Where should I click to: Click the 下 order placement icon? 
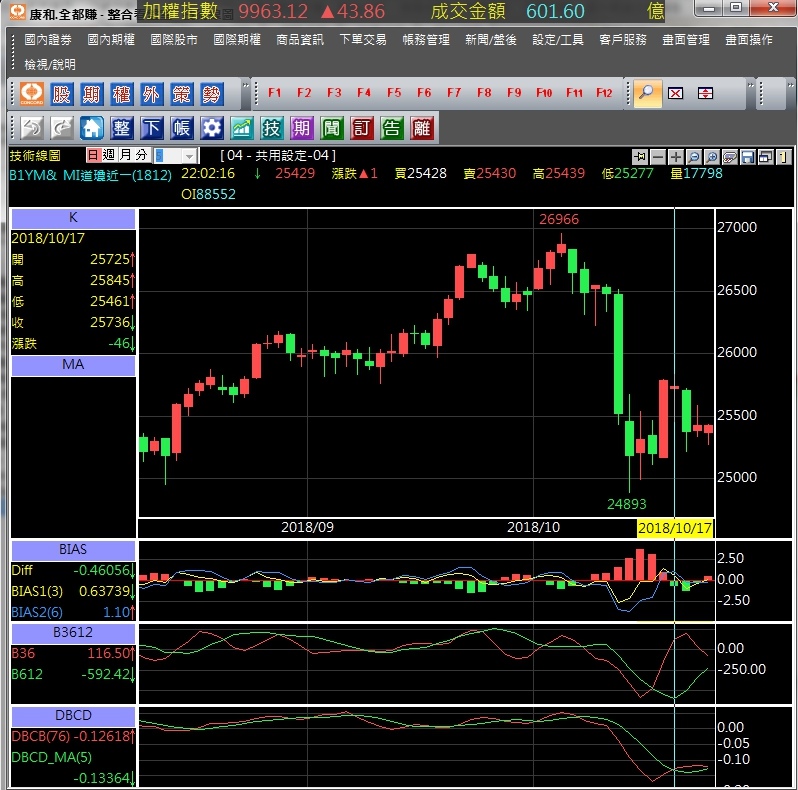tap(152, 128)
